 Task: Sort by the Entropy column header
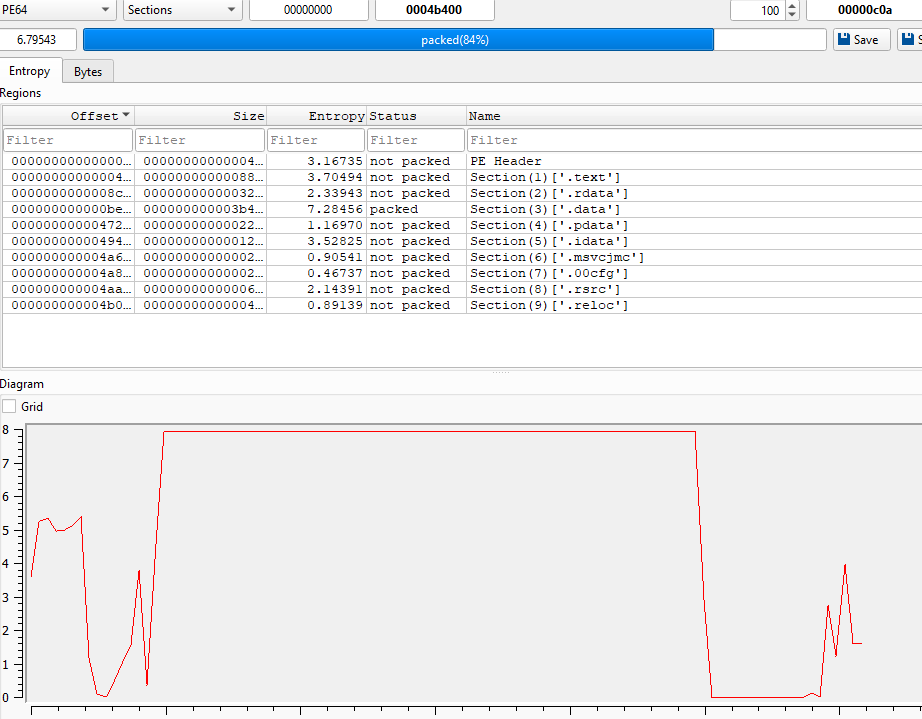(317, 116)
